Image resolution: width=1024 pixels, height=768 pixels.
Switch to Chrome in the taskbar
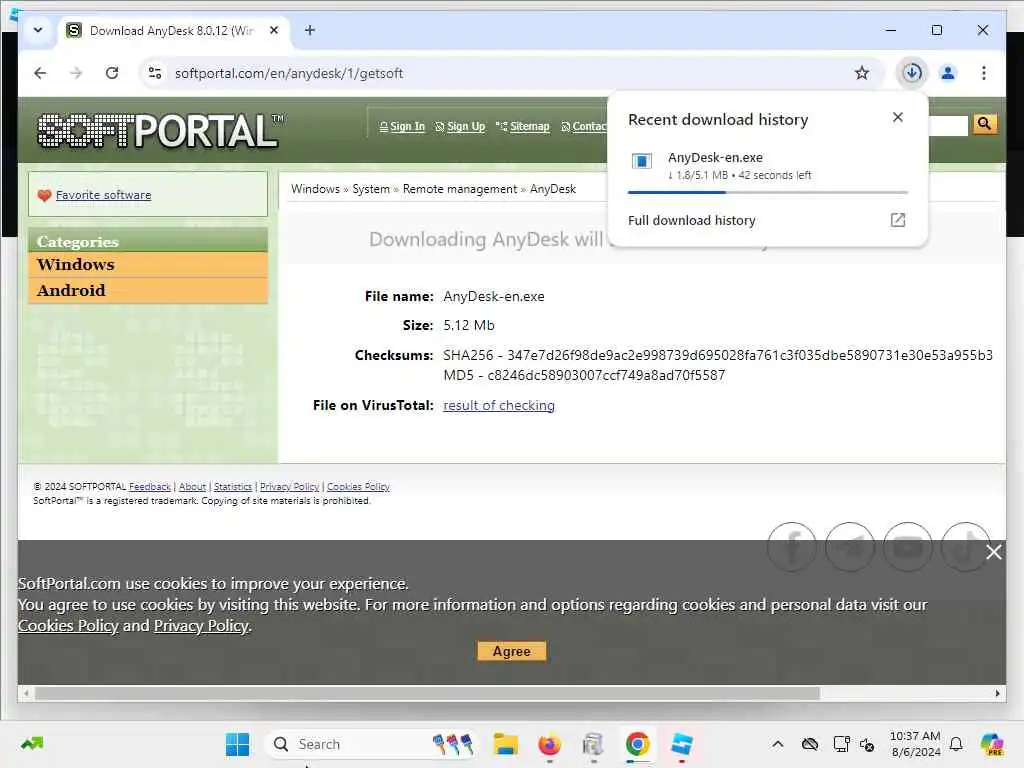point(637,744)
